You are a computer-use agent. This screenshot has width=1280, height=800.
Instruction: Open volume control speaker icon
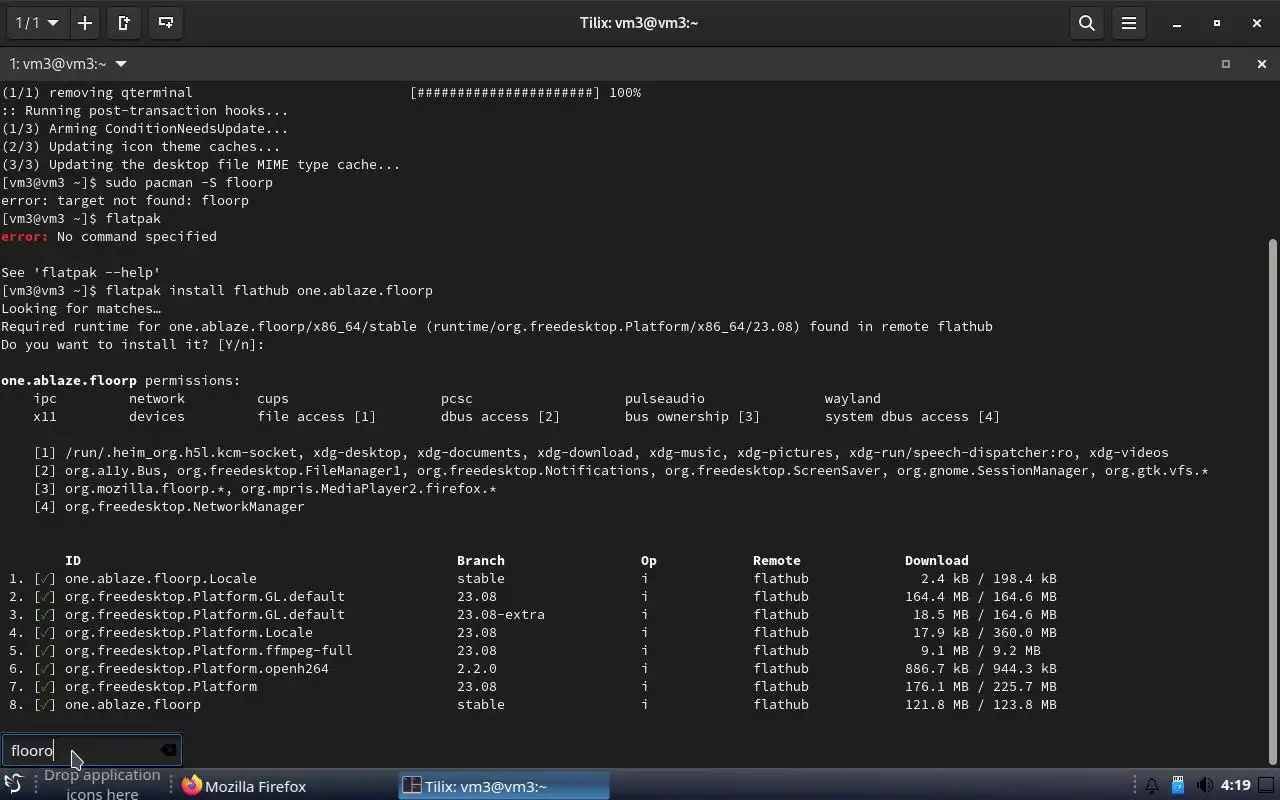tap(1204, 786)
